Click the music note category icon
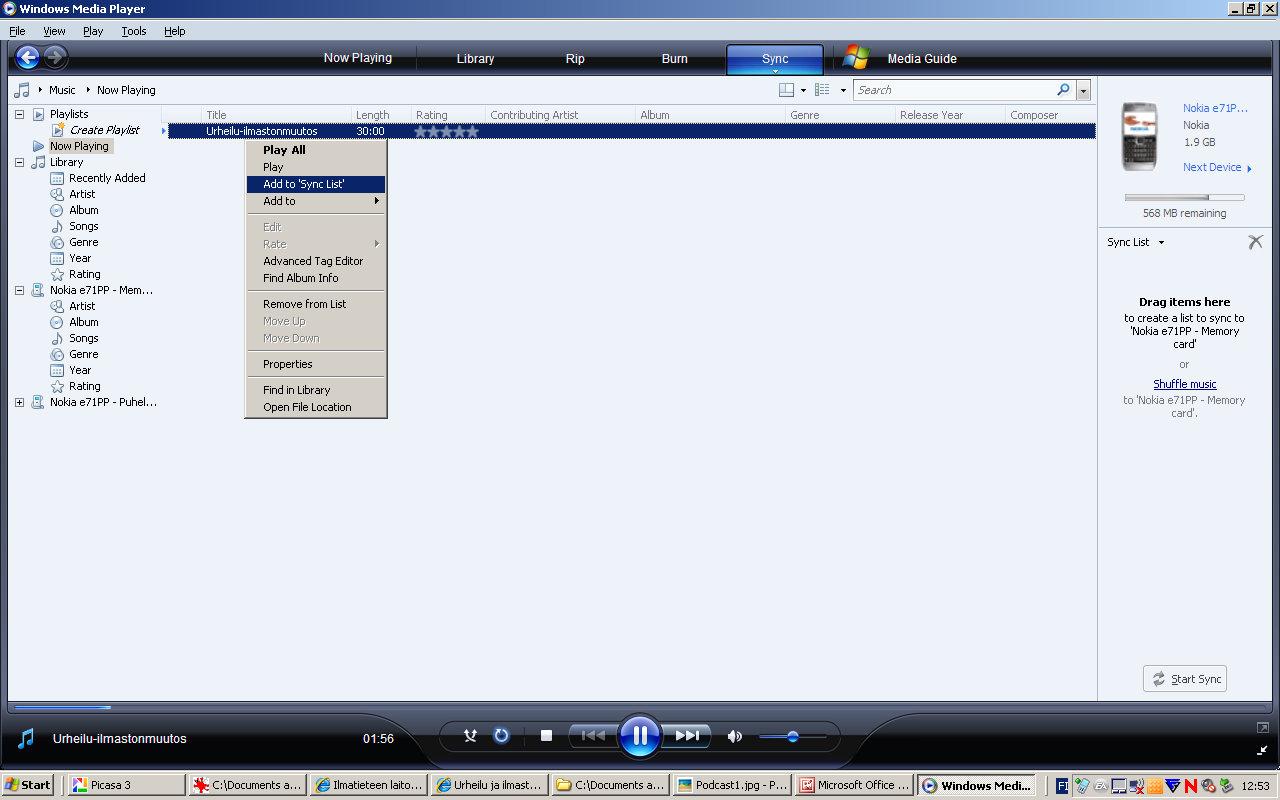This screenshot has height=800, width=1280. coord(22,90)
